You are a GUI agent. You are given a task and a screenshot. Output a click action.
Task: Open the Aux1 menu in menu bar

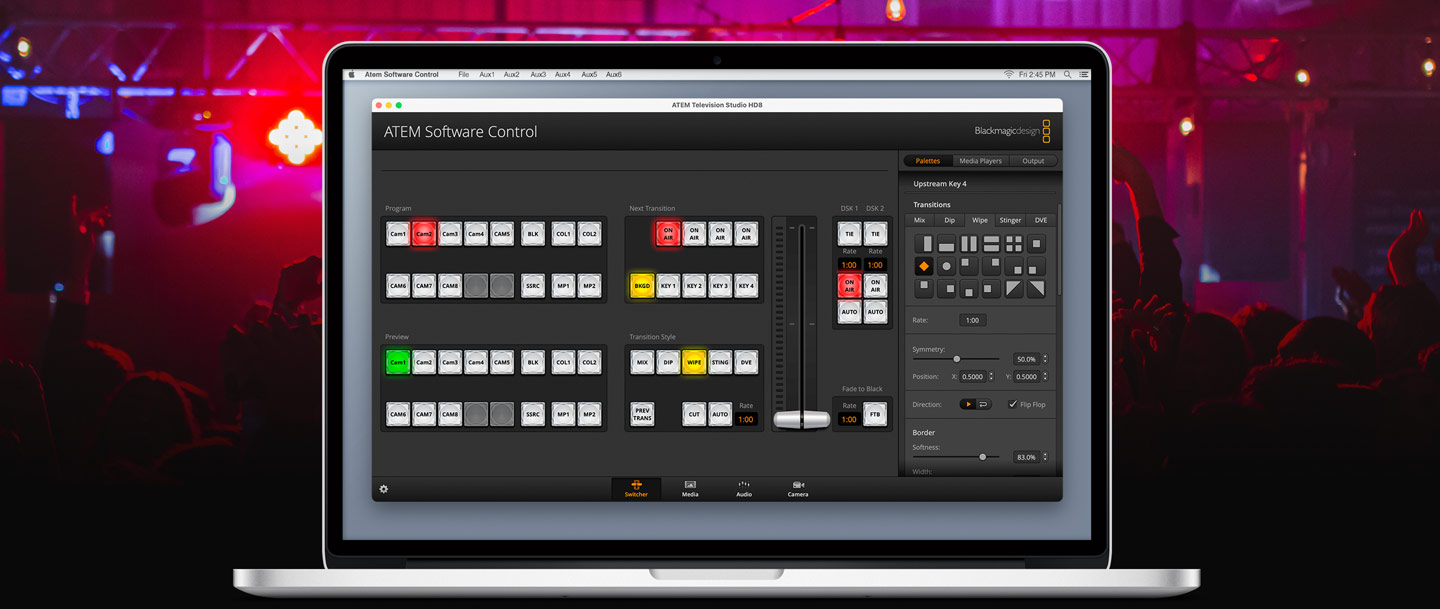[x=487, y=75]
